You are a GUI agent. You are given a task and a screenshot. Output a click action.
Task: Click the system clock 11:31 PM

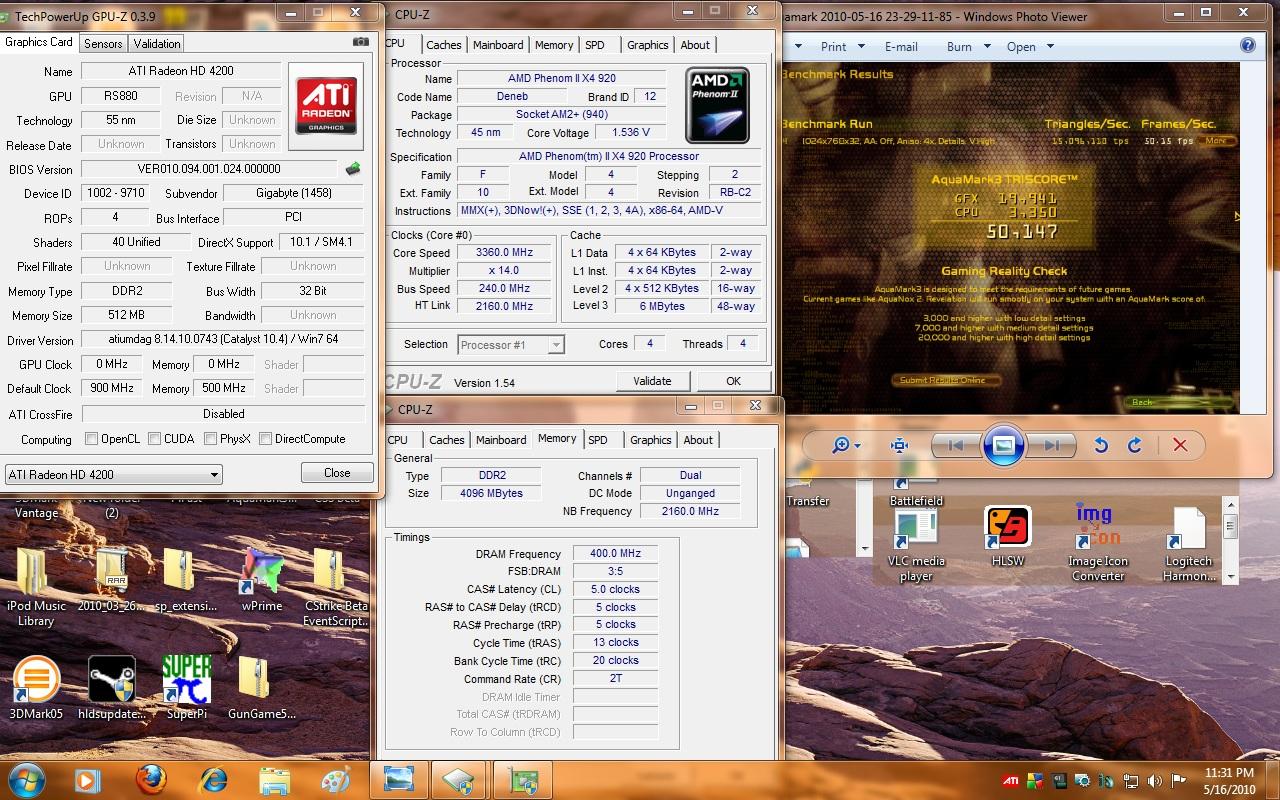pos(1230,773)
